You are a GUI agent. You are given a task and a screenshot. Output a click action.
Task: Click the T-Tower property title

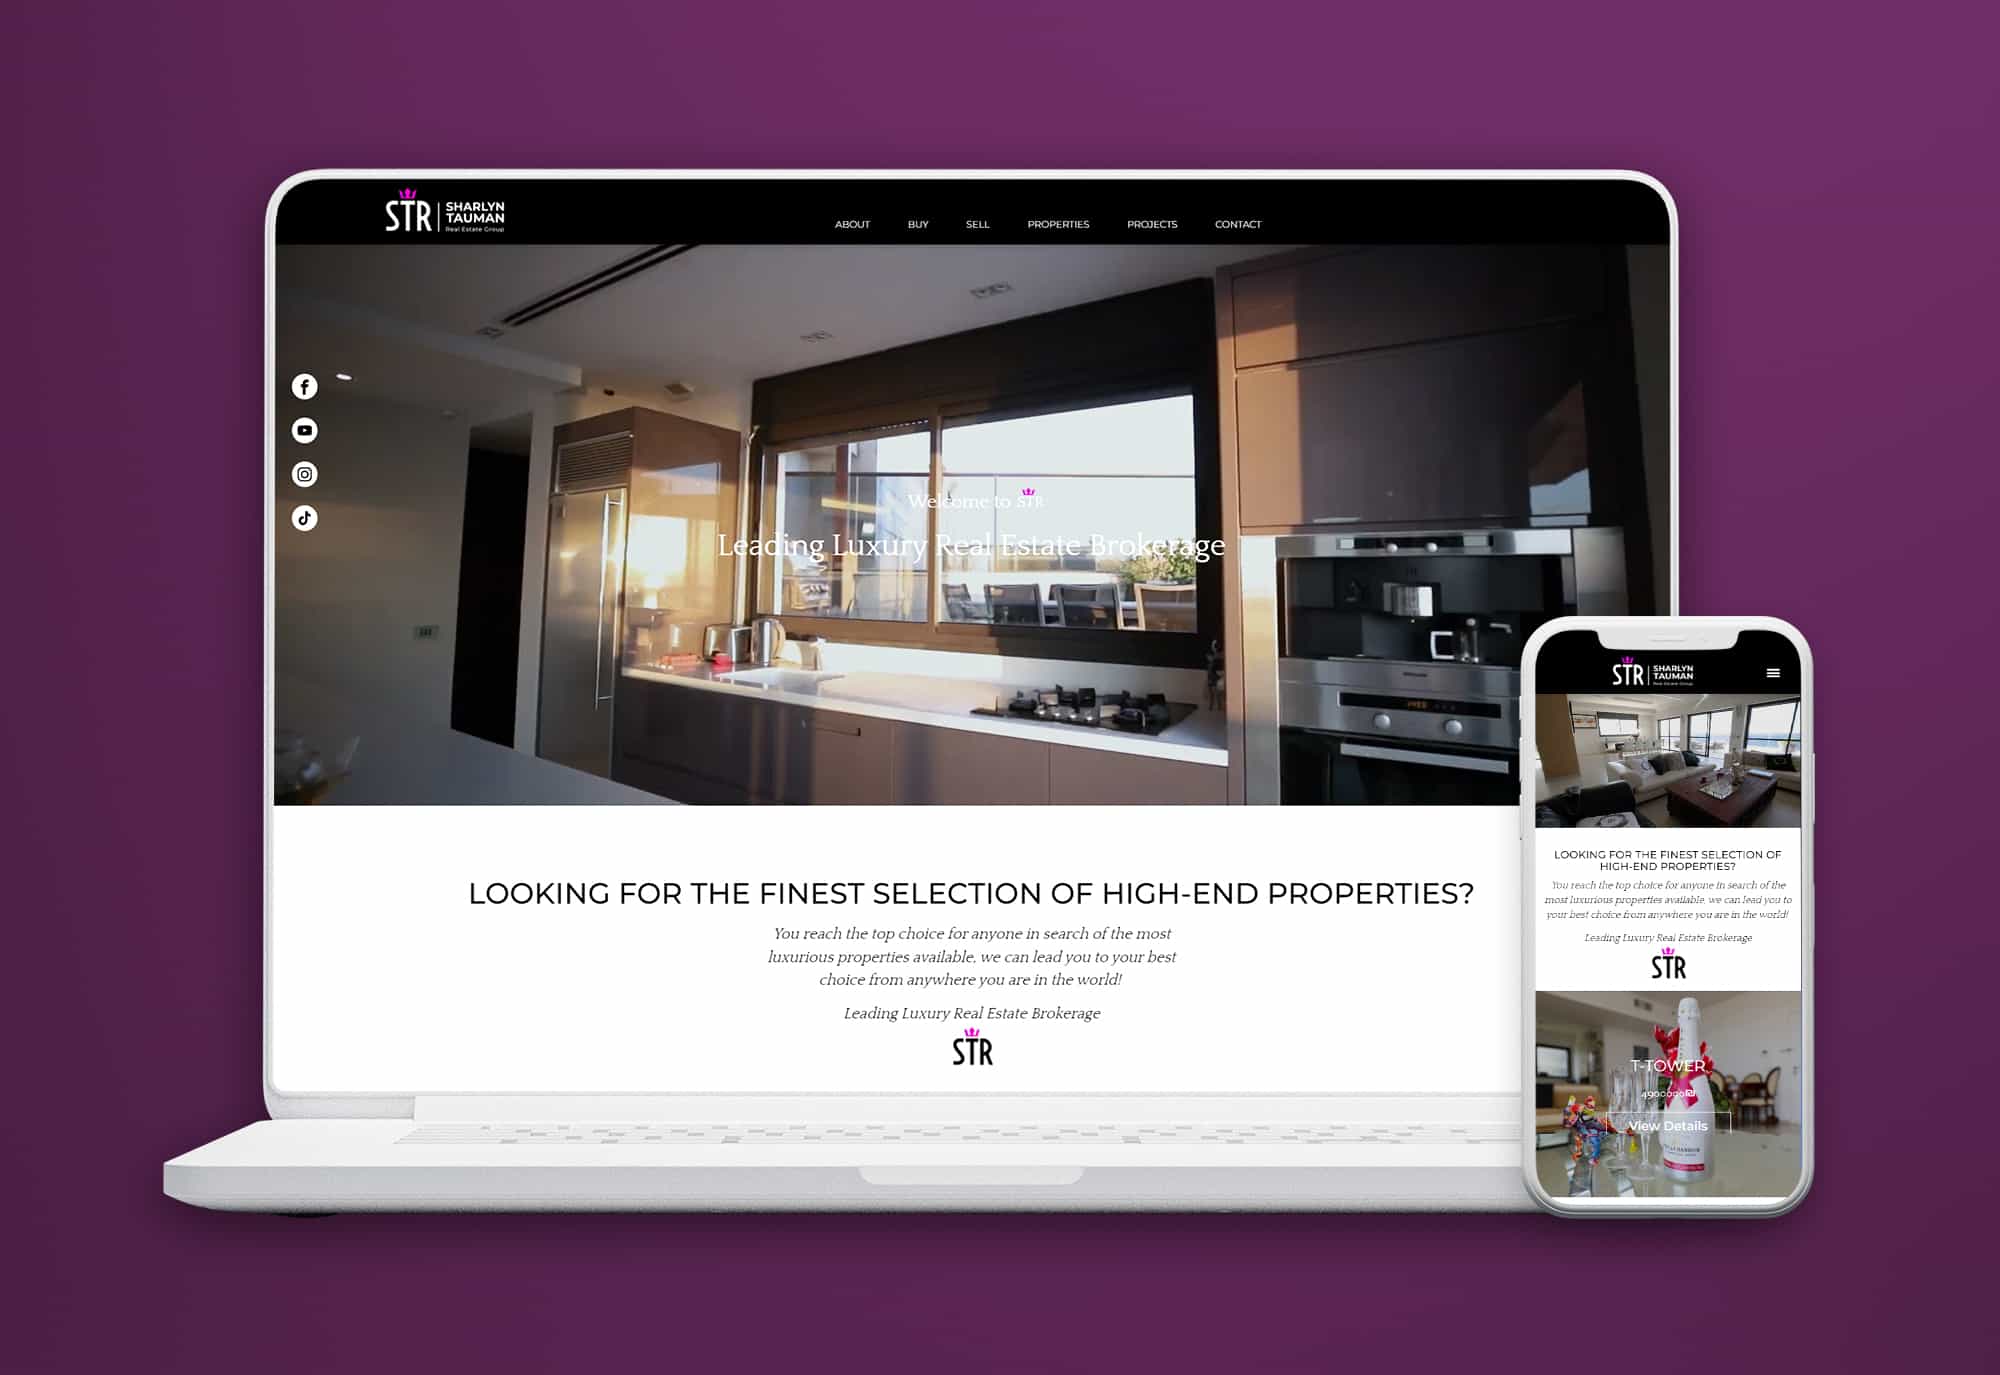(x=1668, y=1066)
